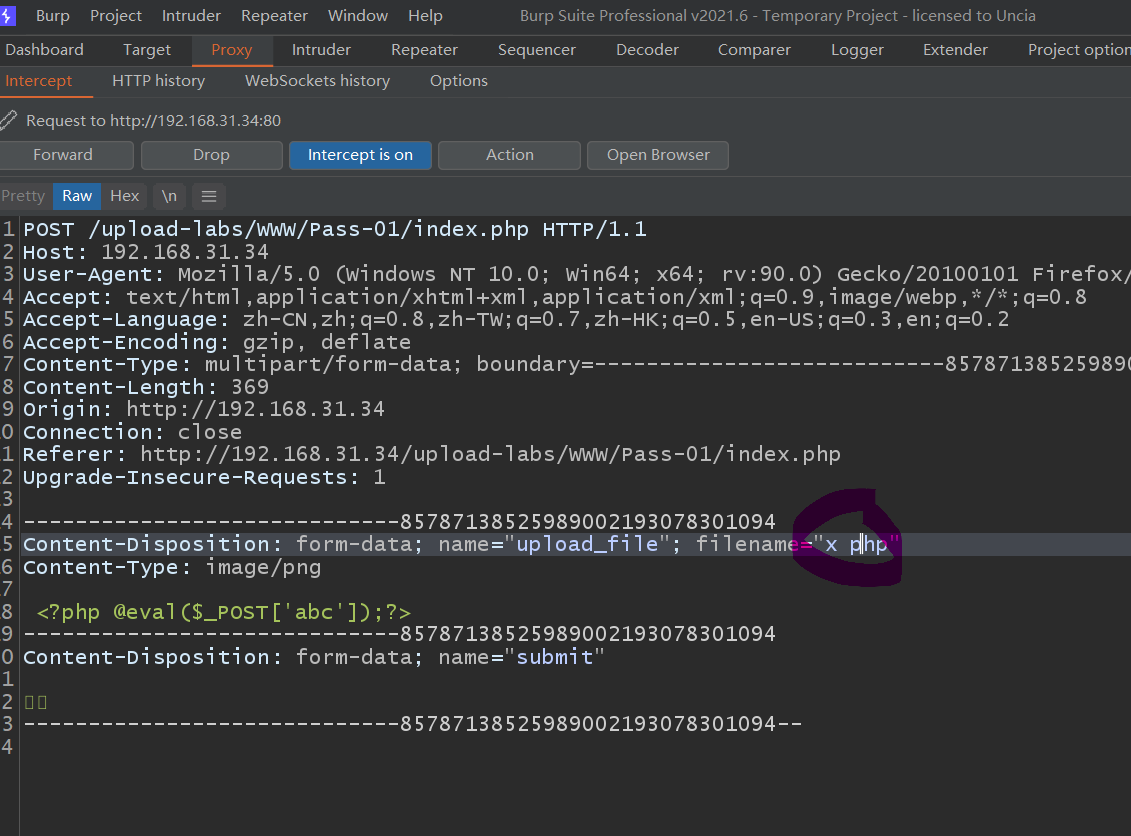Image resolution: width=1131 pixels, height=836 pixels.
Task: Click the Connection: close line
Action: tap(132, 432)
